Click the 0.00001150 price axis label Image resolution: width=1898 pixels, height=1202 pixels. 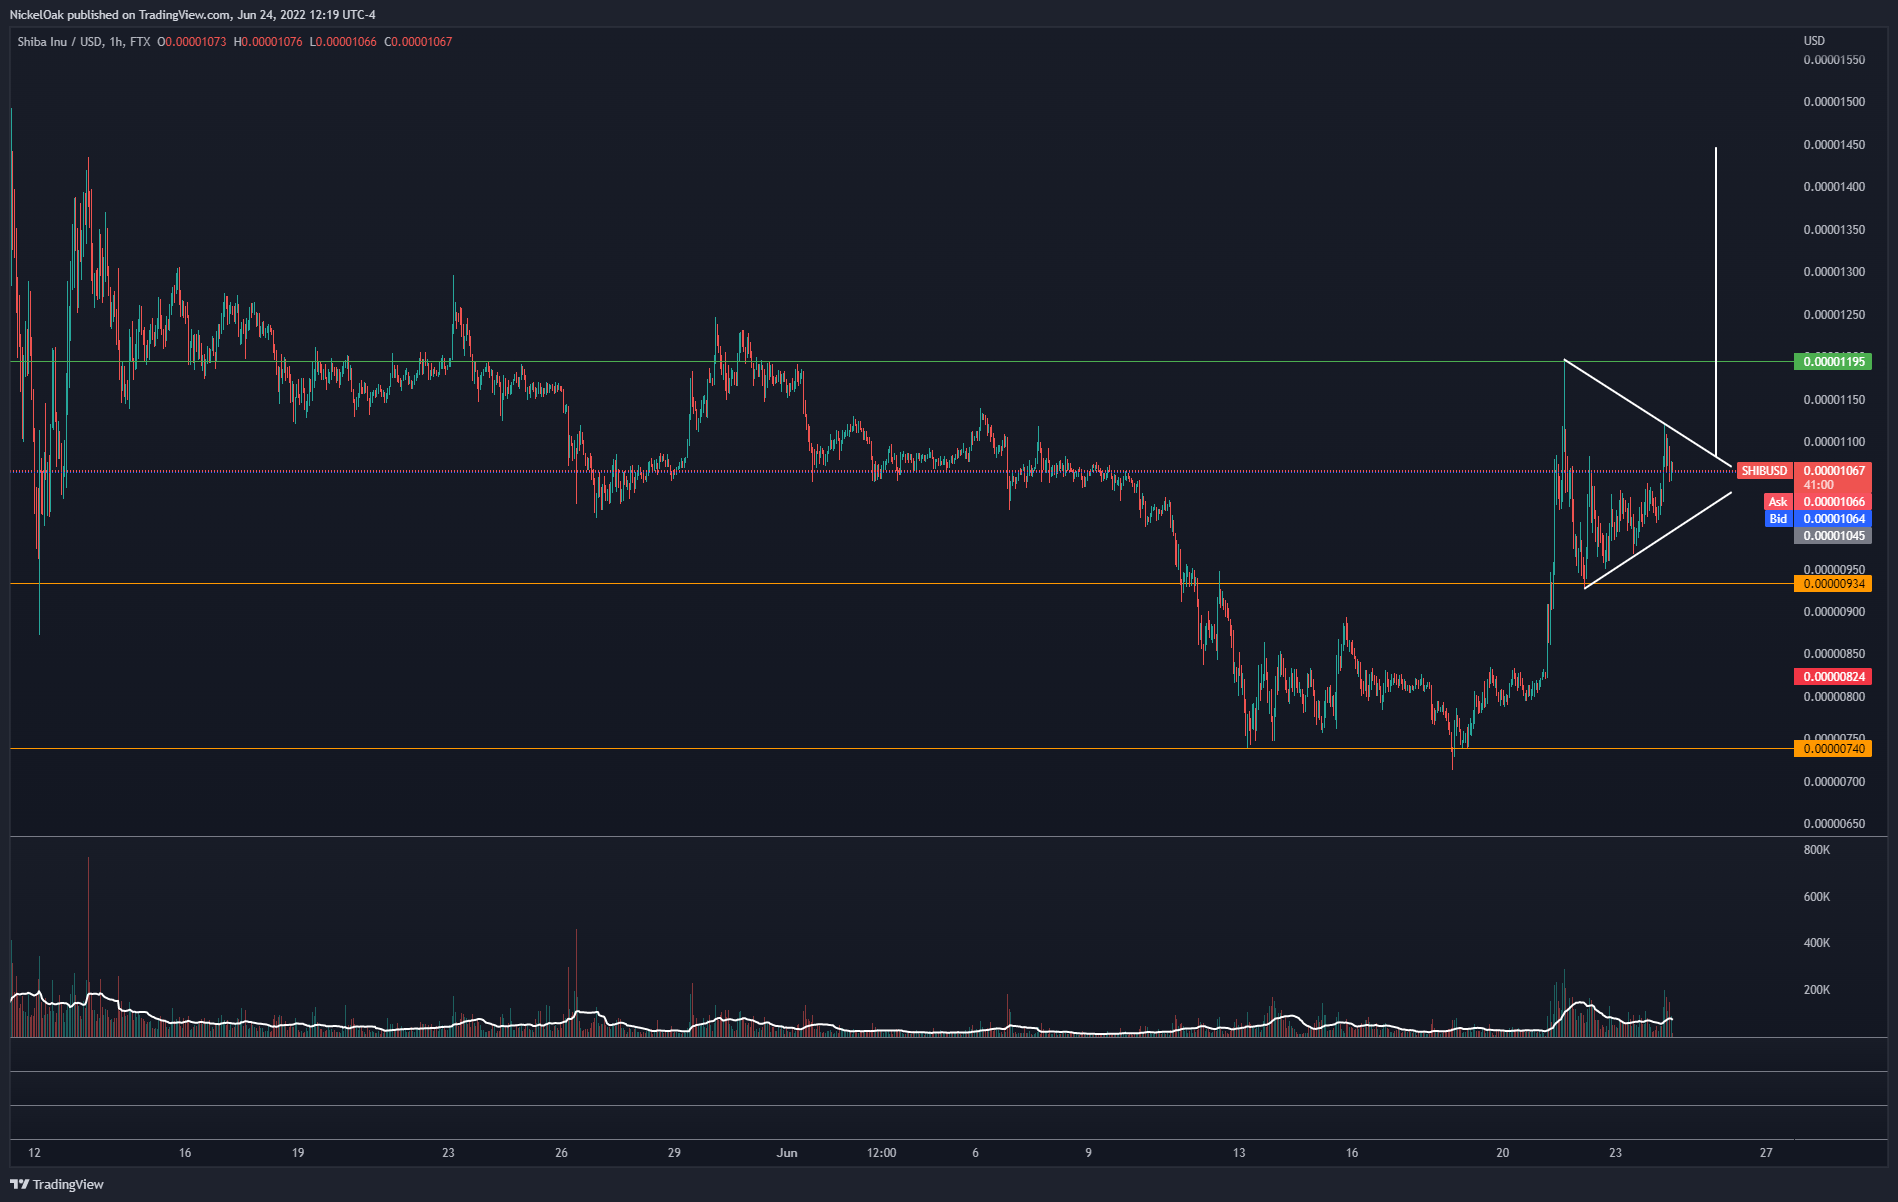click(x=1834, y=400)
